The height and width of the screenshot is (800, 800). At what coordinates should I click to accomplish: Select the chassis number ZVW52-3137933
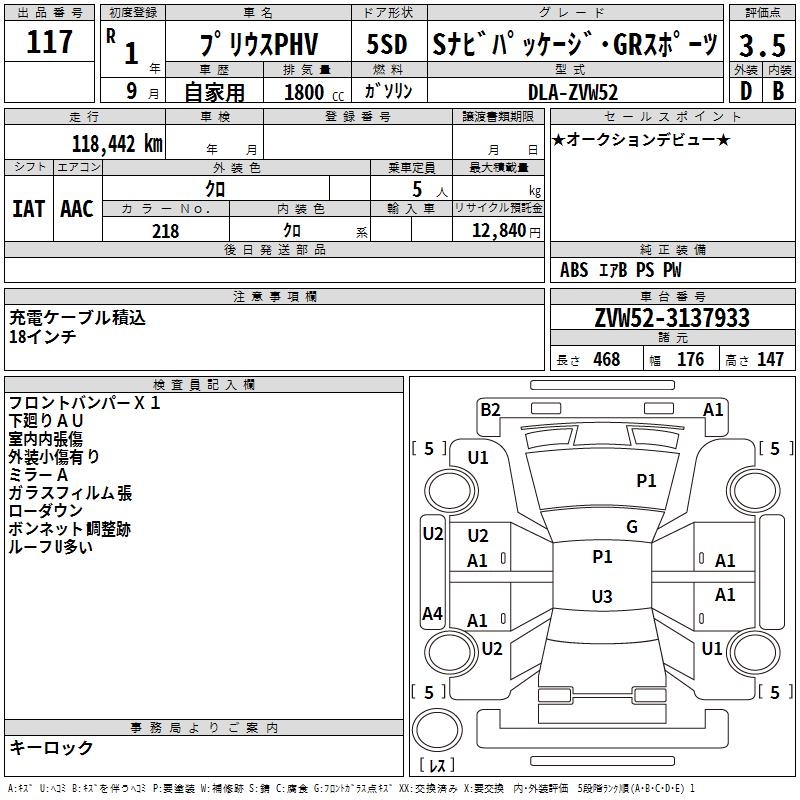(671, 319)
